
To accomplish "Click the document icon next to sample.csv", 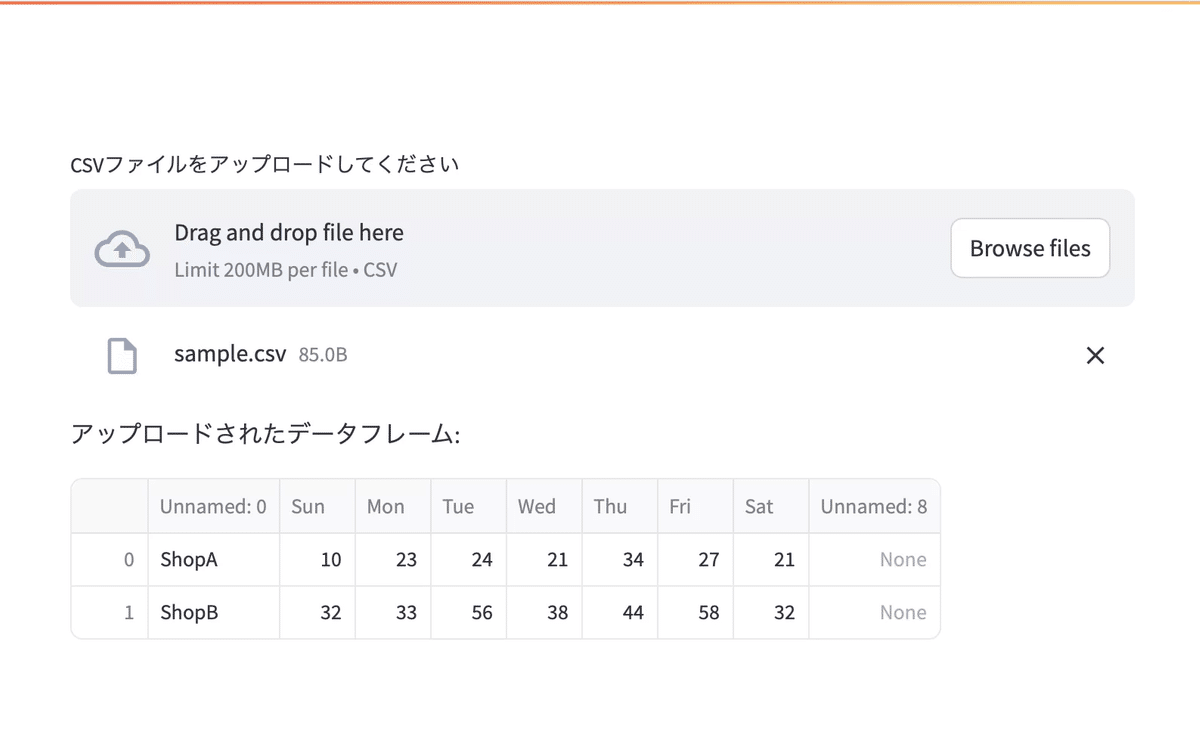I will [121, 355].
